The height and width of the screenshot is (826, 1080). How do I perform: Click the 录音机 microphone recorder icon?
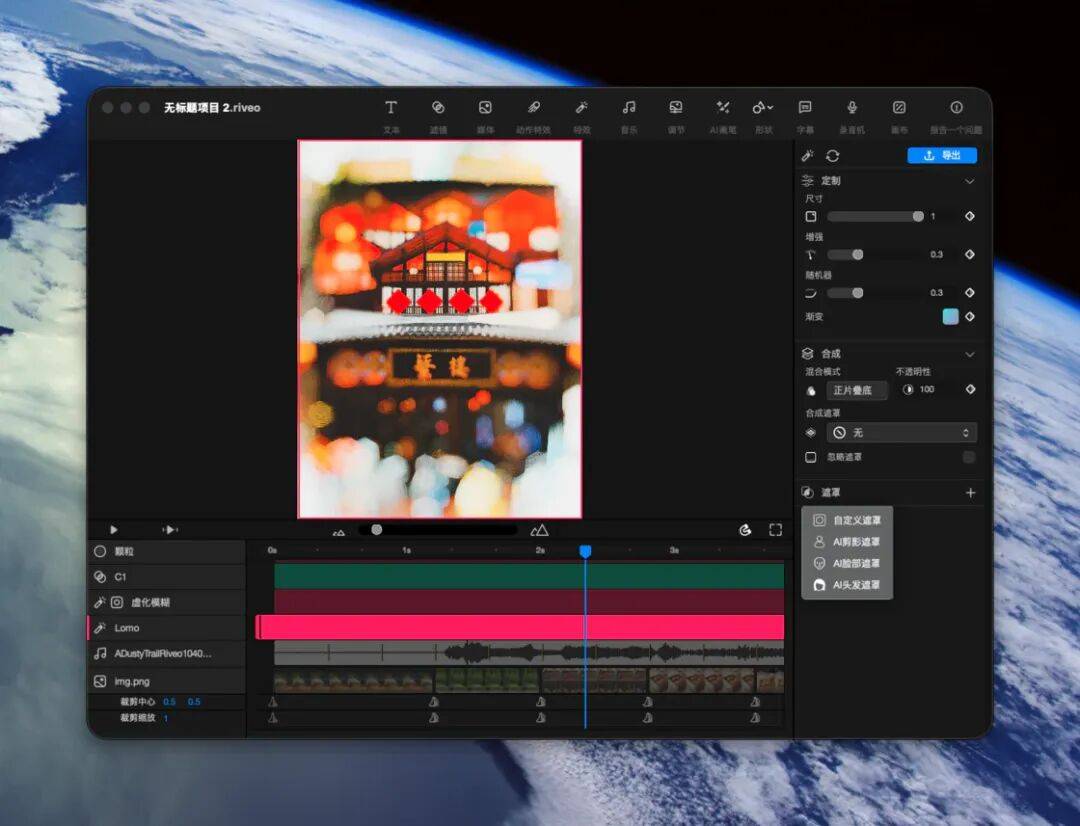coord(852,108)
